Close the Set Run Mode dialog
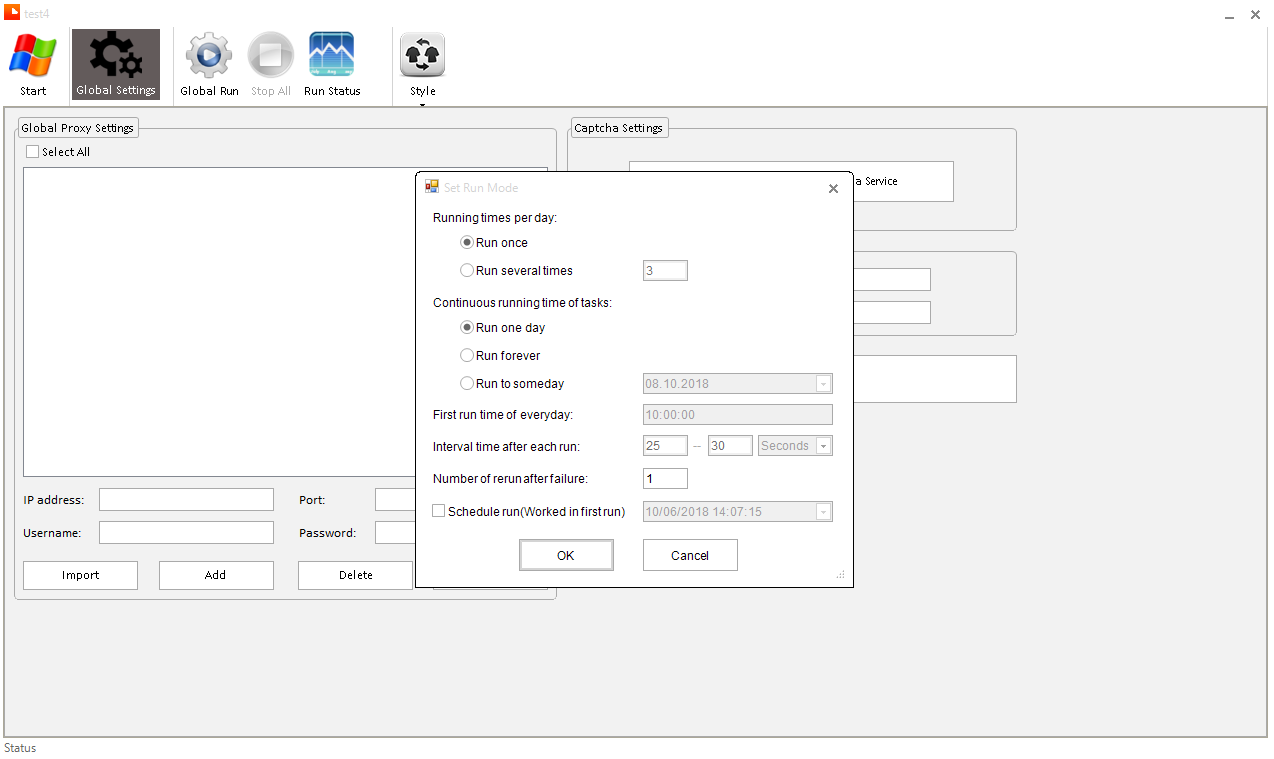Viewport: 1274px width, 759px height. point(833,188)
